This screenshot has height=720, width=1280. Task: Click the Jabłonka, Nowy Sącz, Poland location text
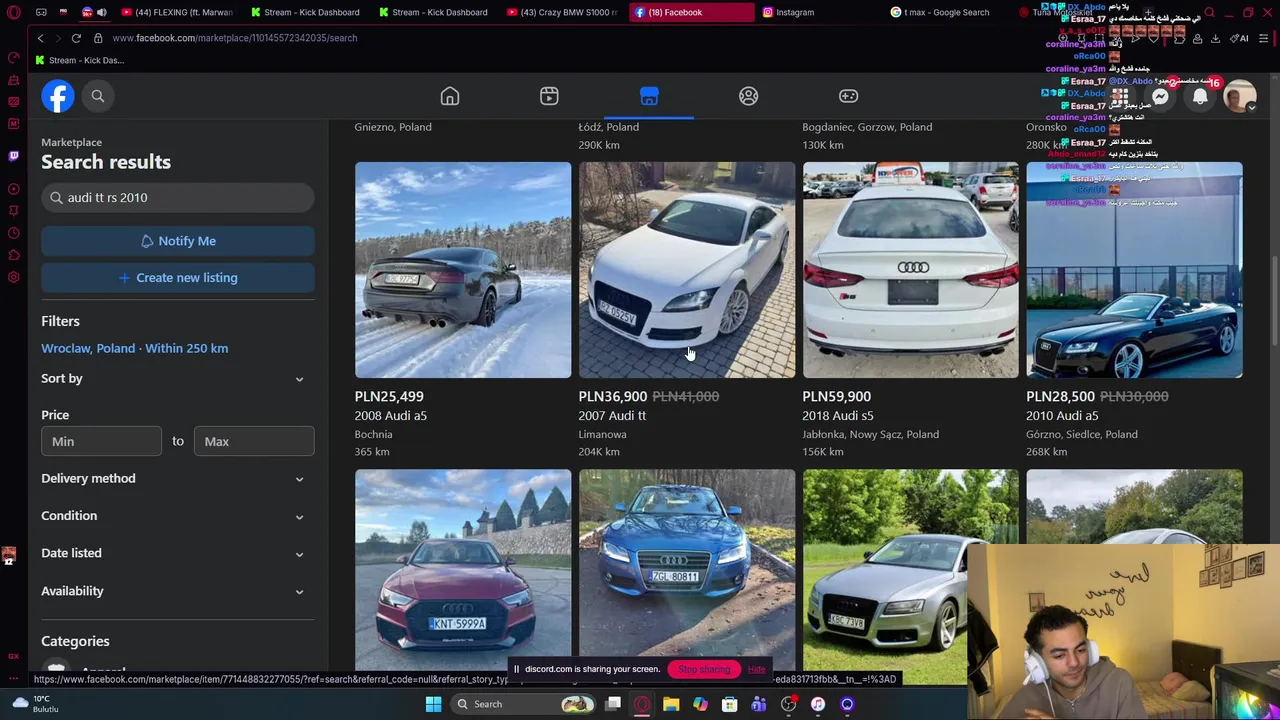pyautogui.click(x=870, y=434)
